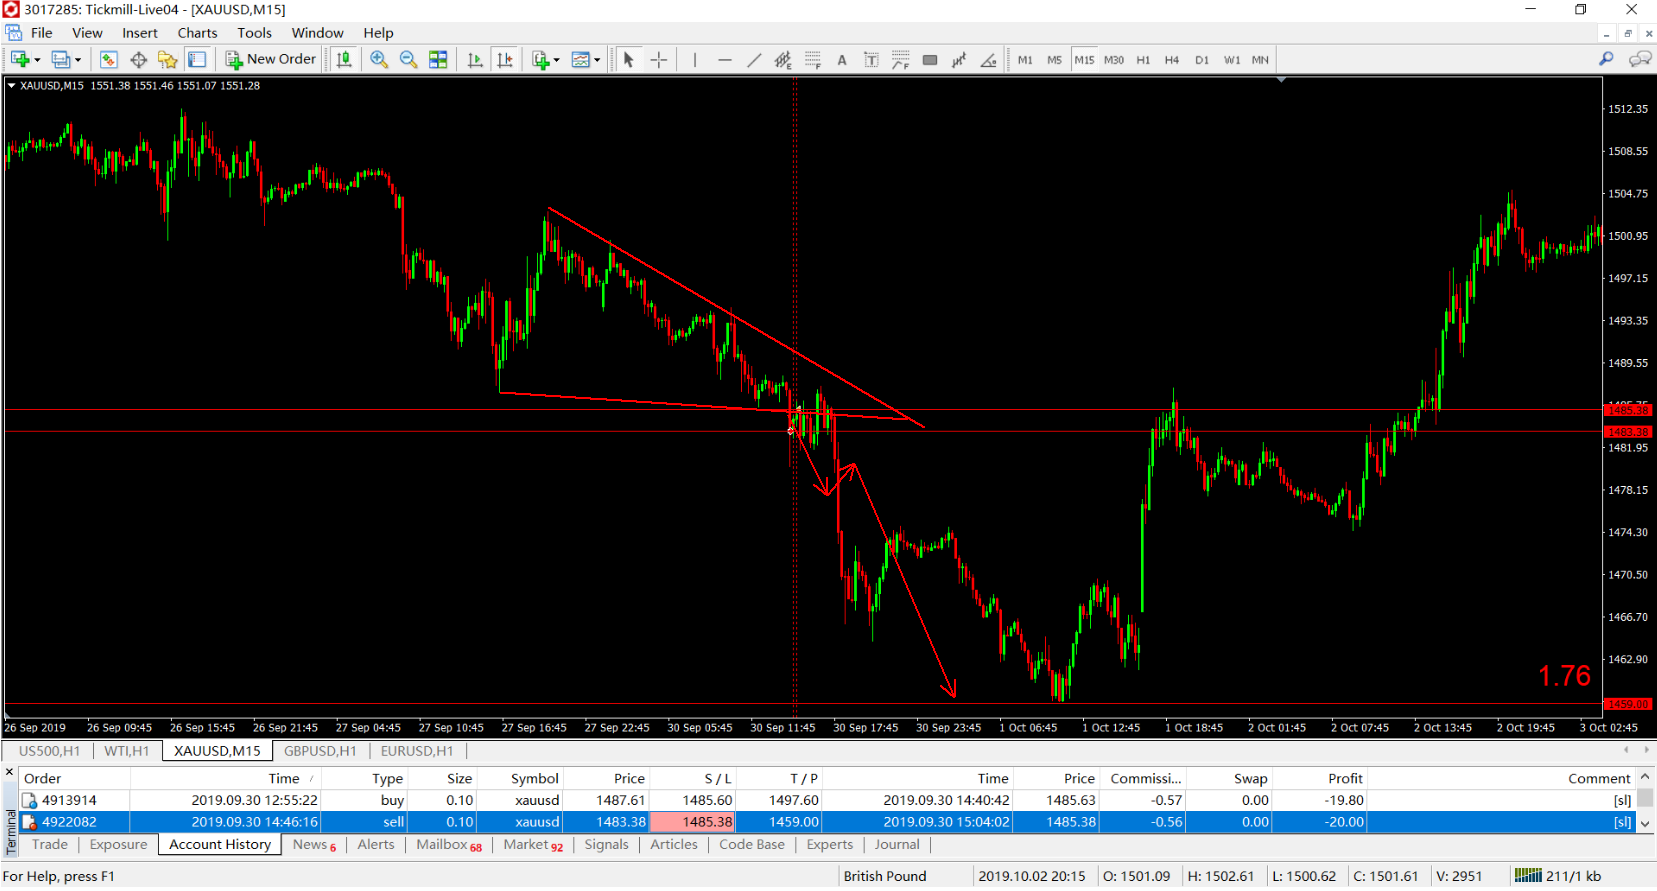Select the Fibonacci fan tool
The height and width of the screenshot is (891, 1657).
(901, 60)
